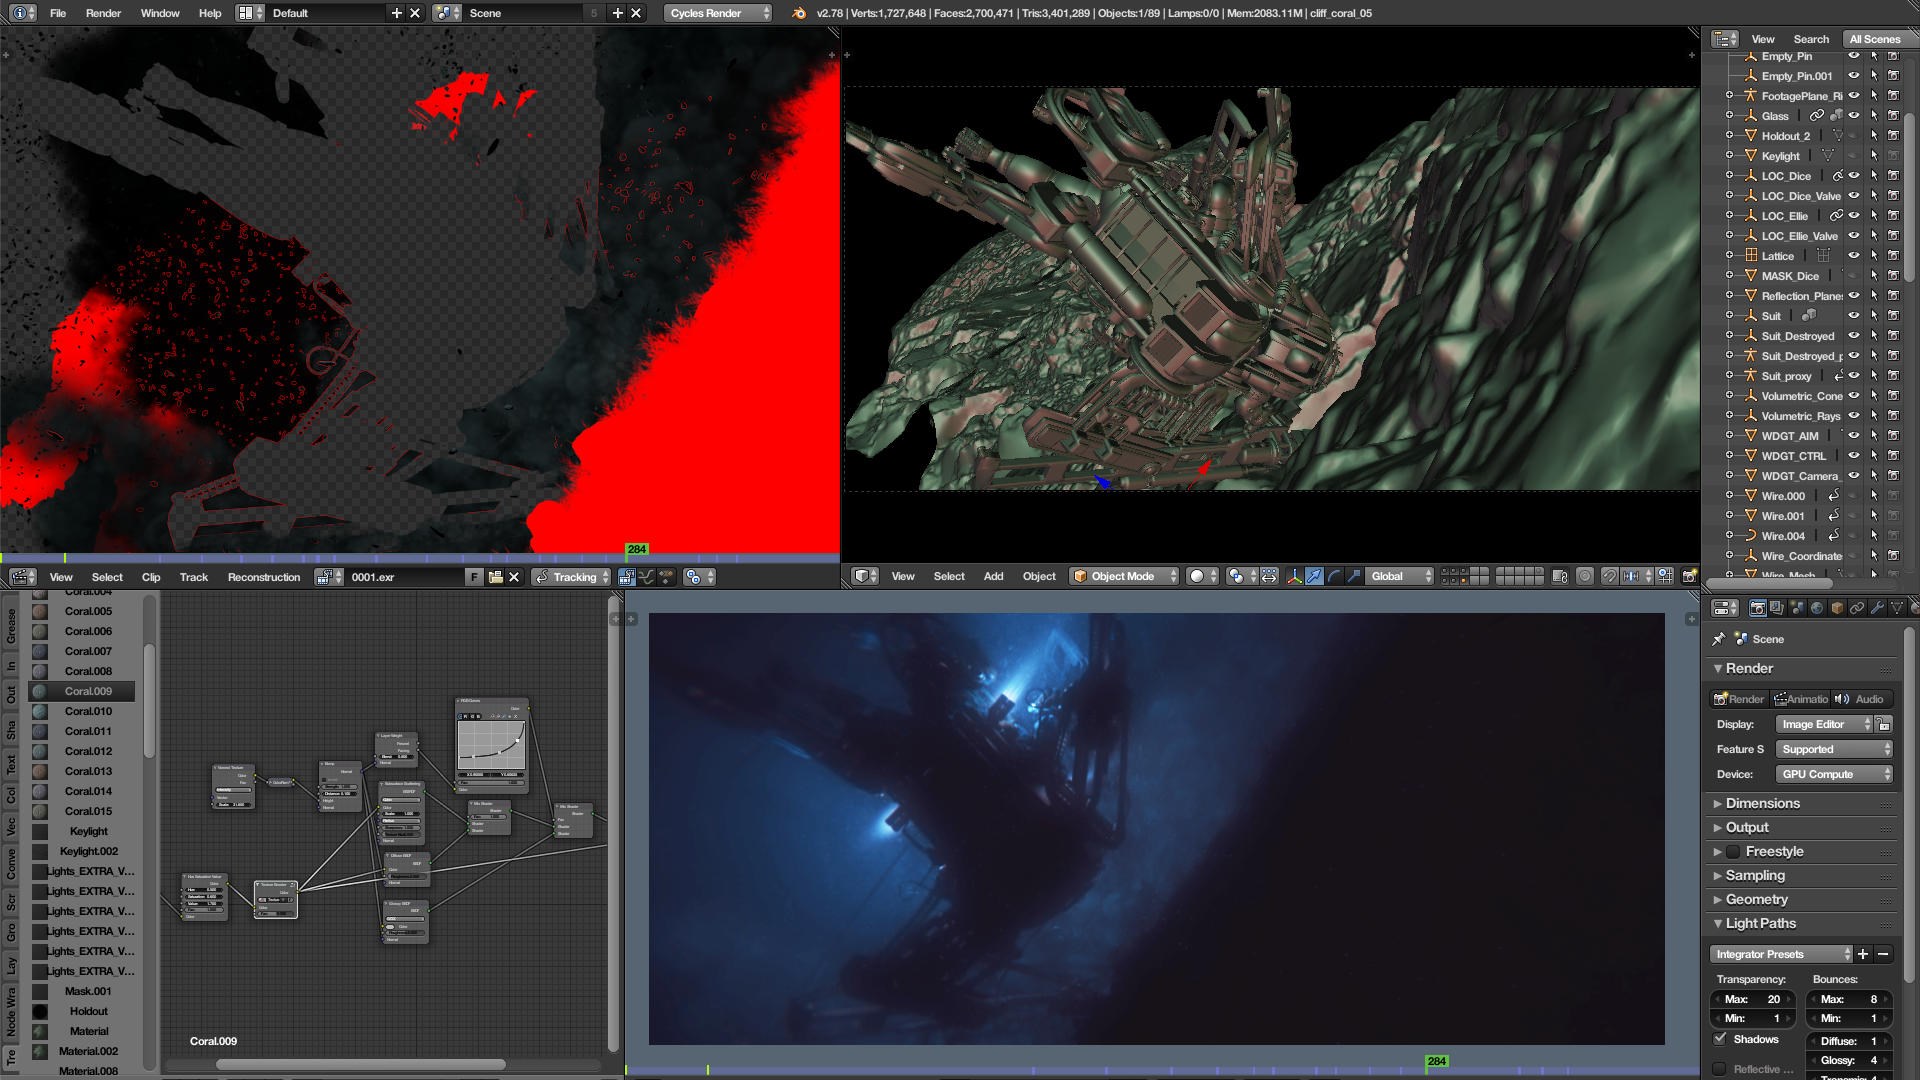Viewport: 1920px width, 1080px height.
Task: Open the Render menu in top bar
Action: 103,13
